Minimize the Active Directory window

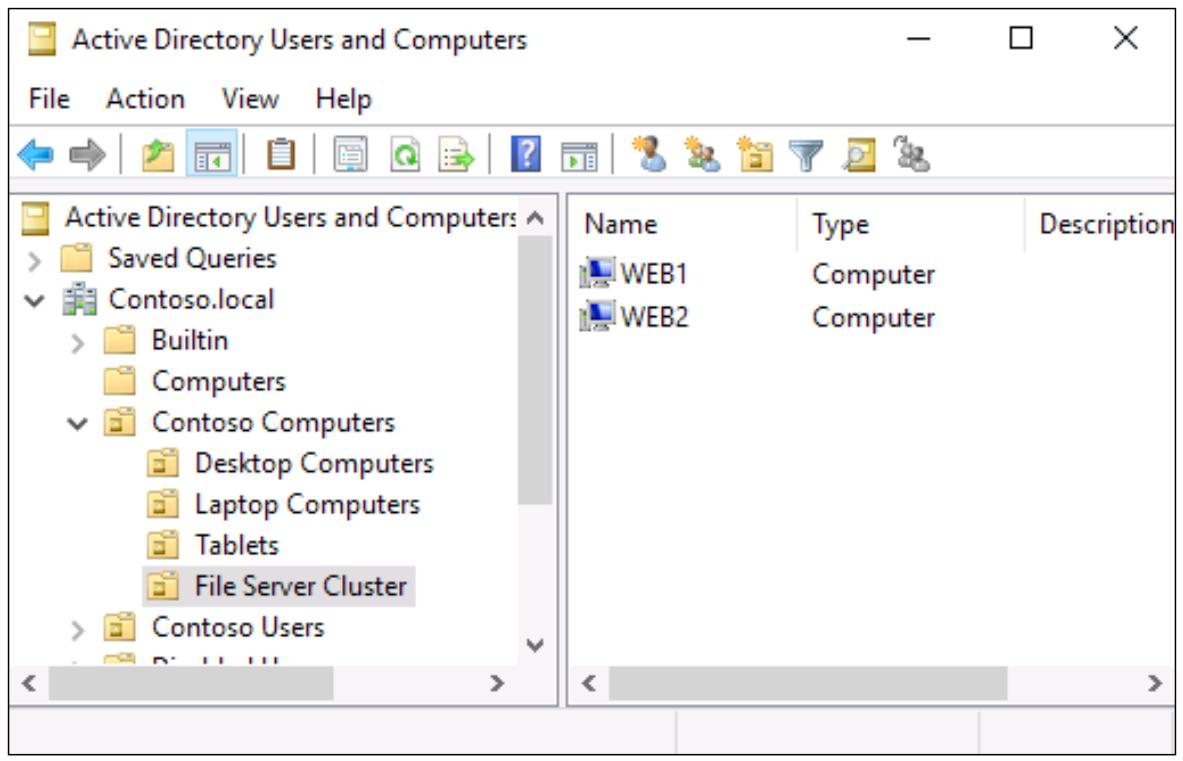(918, 38)
